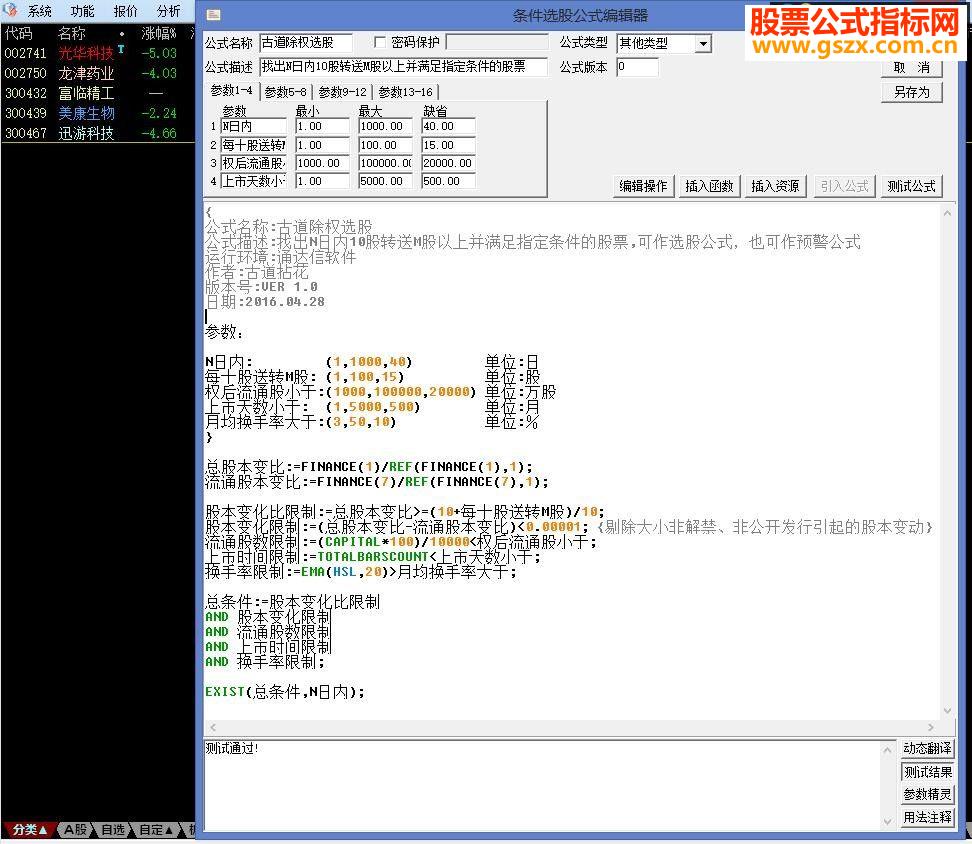Click the application logo icon beside 系统
The height and width of the screenshot is (844, 972).
pyautogui.click(x=10, y=11)
